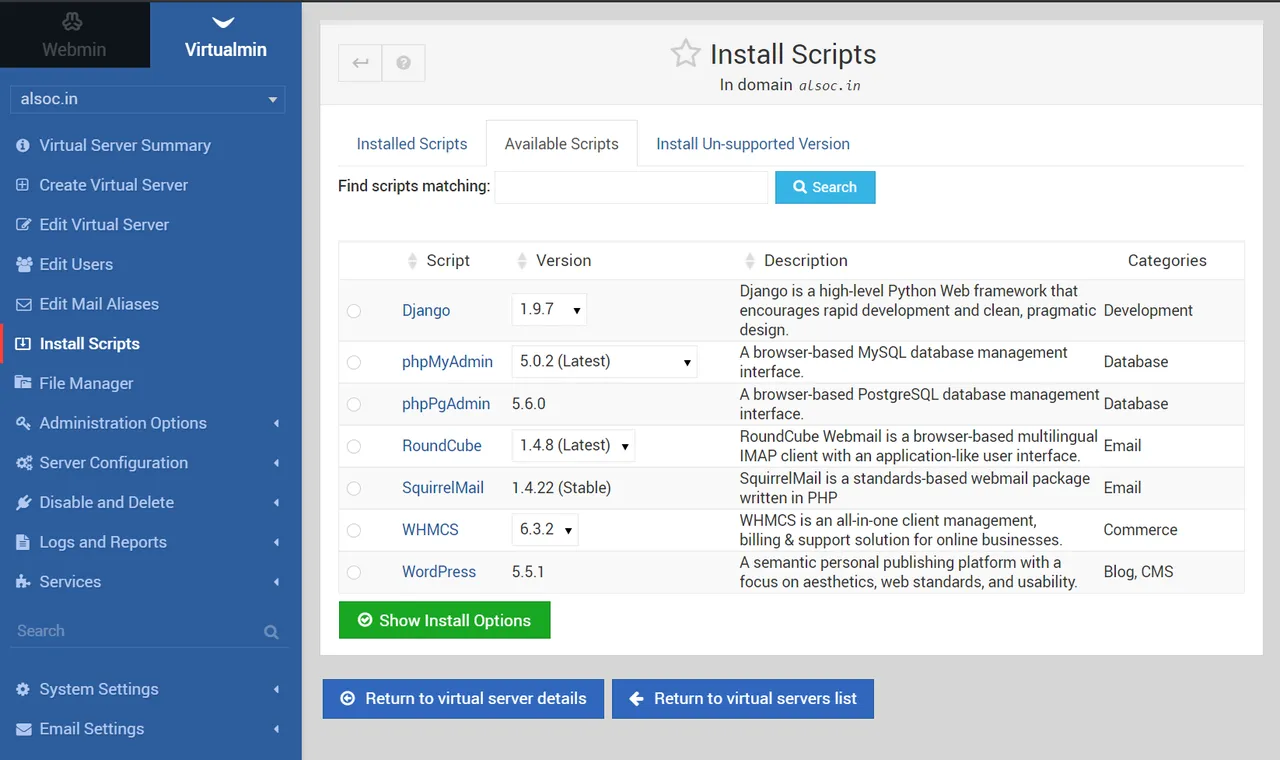The image size is (1280, 760).
Task: Click Return to virtual server details
Action: [463, 699]
